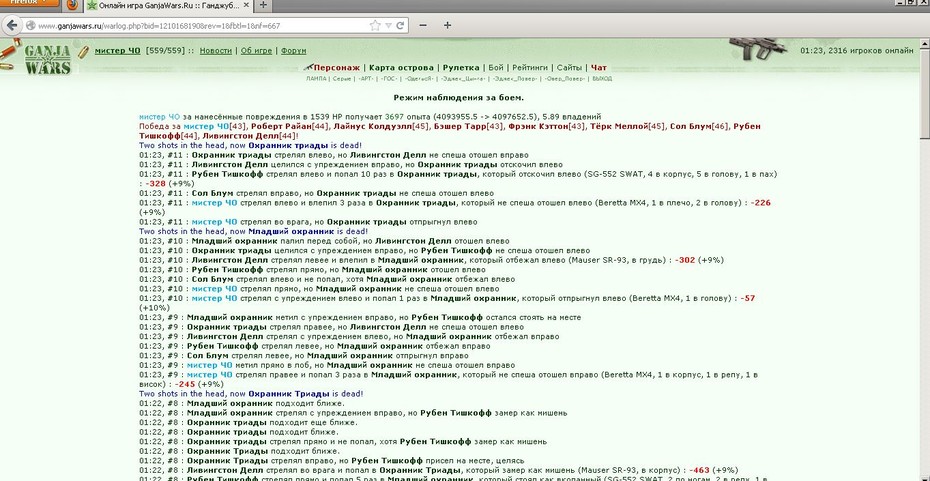This screenshot has height=481, width=930.
Task: Close the GanjaWars.Ru tab
Action: coord(245,6)
